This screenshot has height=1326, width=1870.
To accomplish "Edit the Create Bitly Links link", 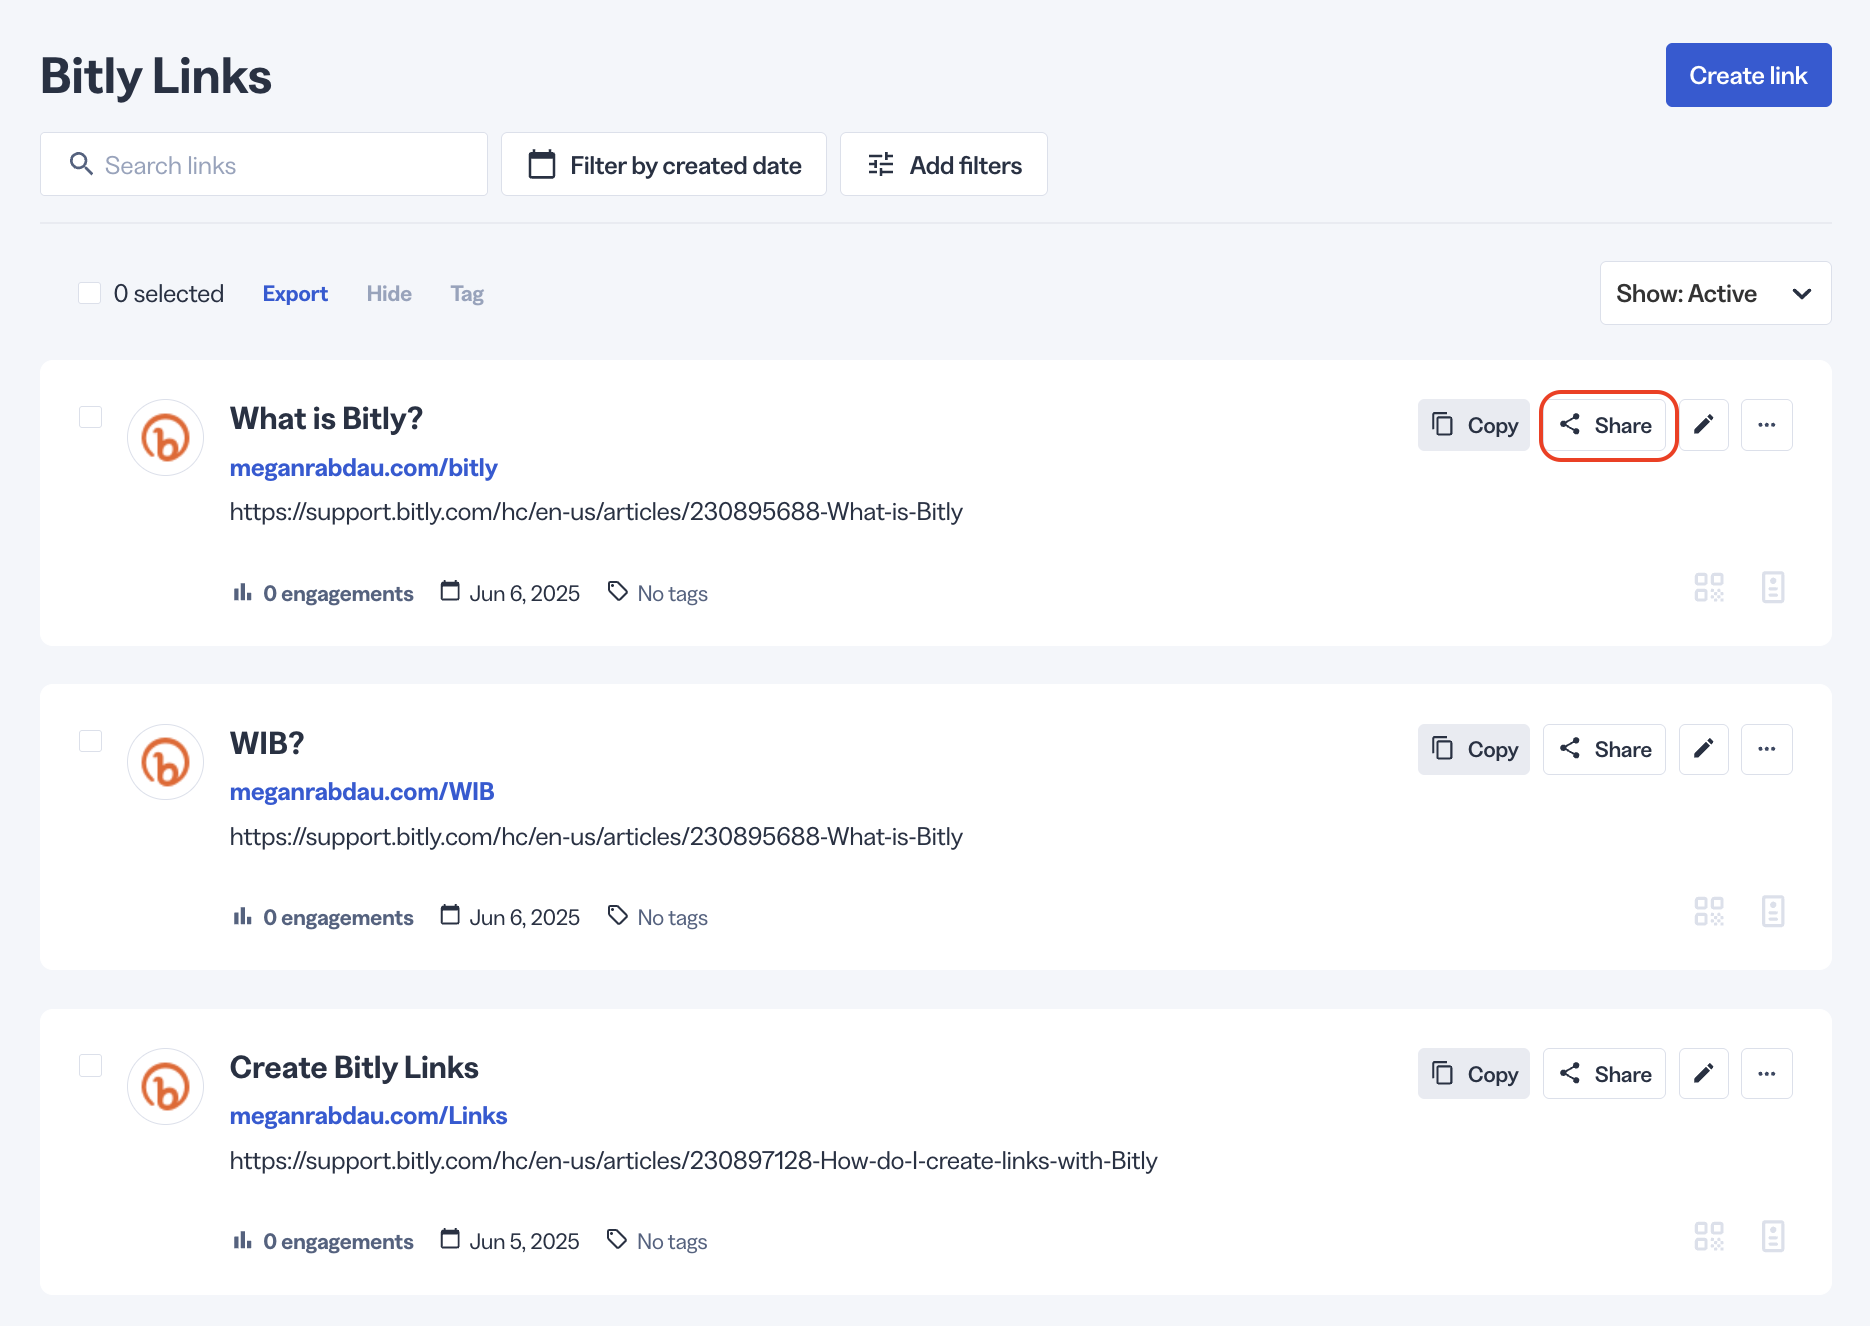I will click(1703, 1073).
